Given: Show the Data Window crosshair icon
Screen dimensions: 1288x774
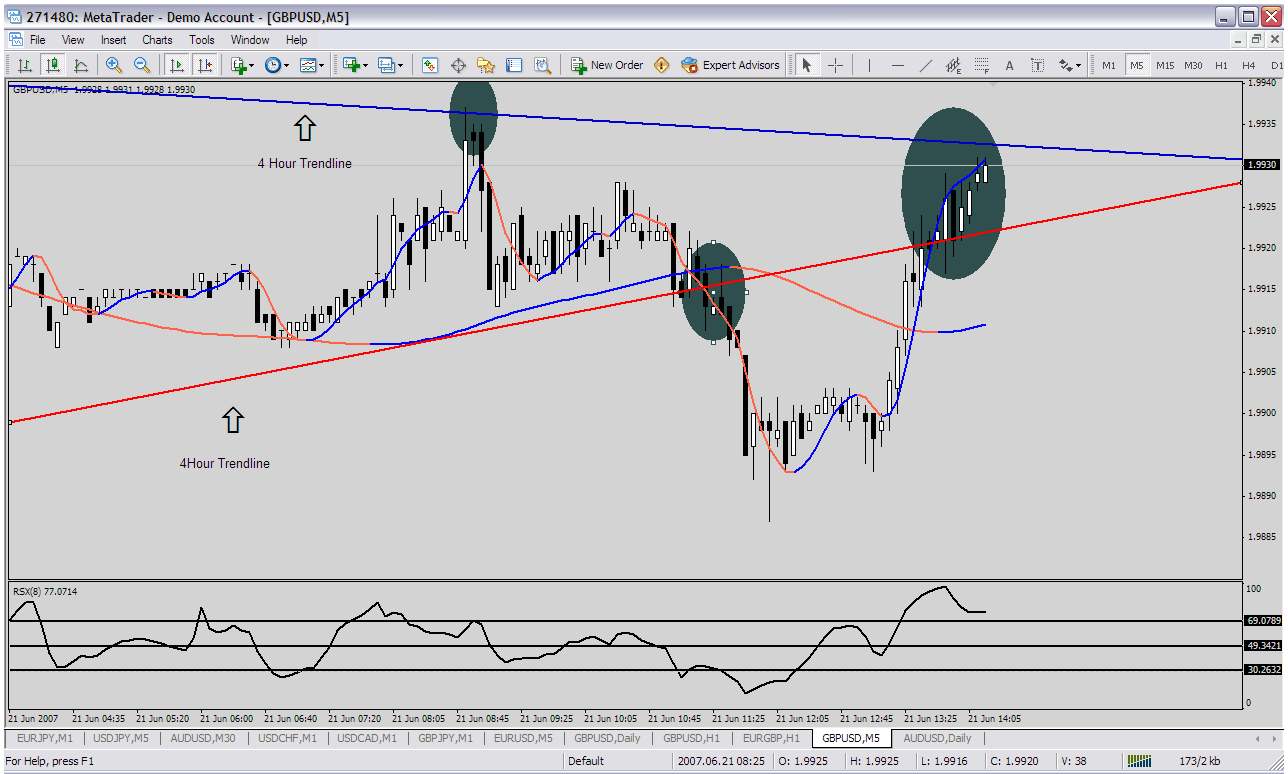Looking at the screenshot, I should point(458,65).
